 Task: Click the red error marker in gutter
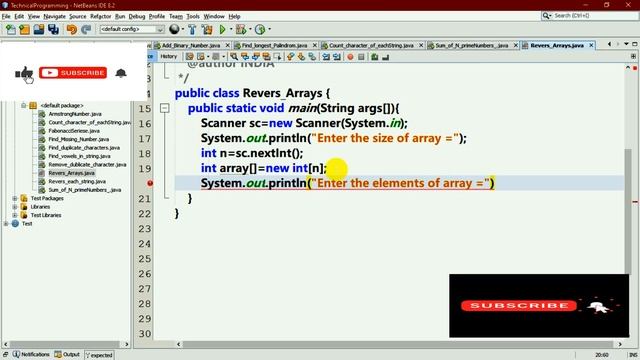(150, 183)
